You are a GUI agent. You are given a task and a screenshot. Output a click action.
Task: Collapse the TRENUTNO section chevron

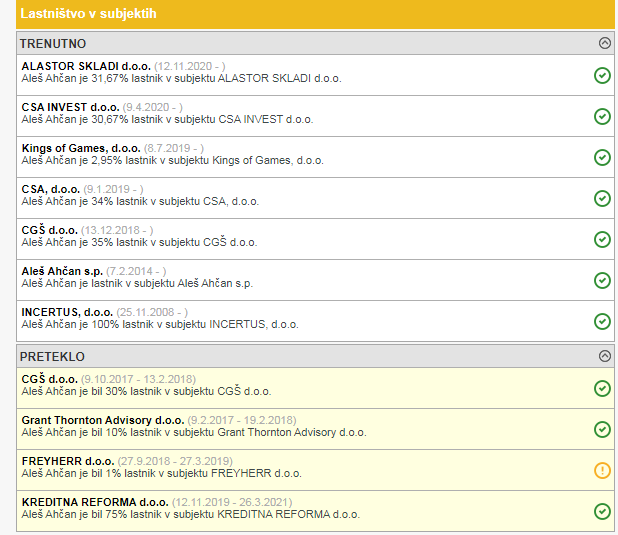point(603,43)
